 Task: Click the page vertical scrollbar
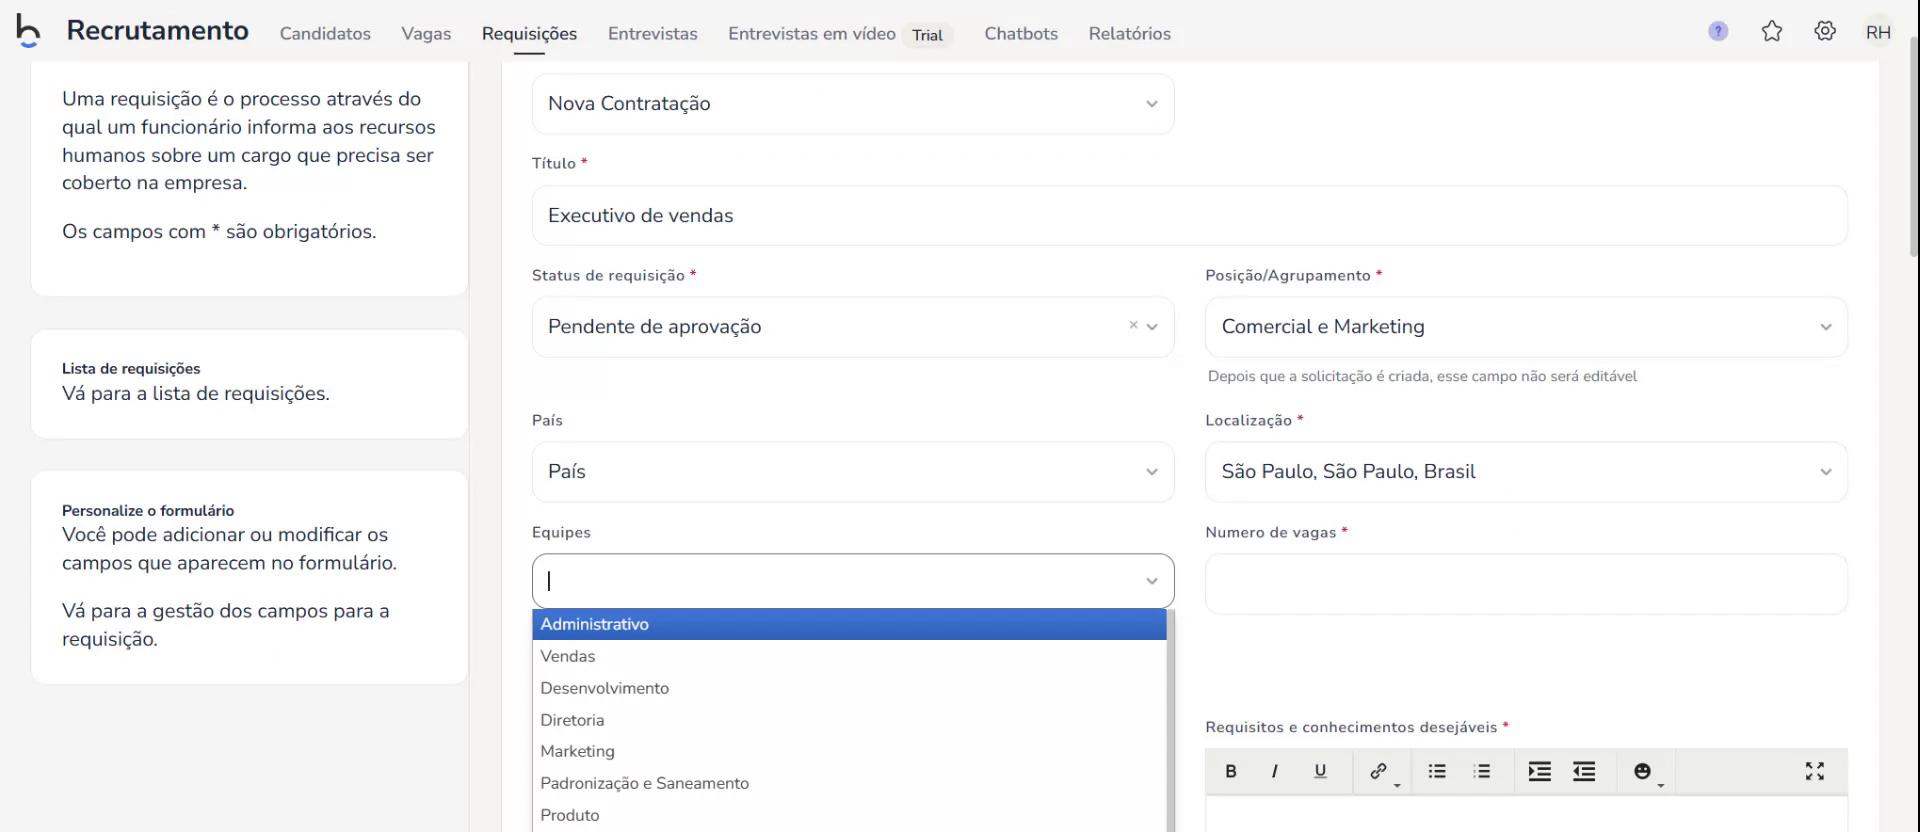[x=1914, y=145]
